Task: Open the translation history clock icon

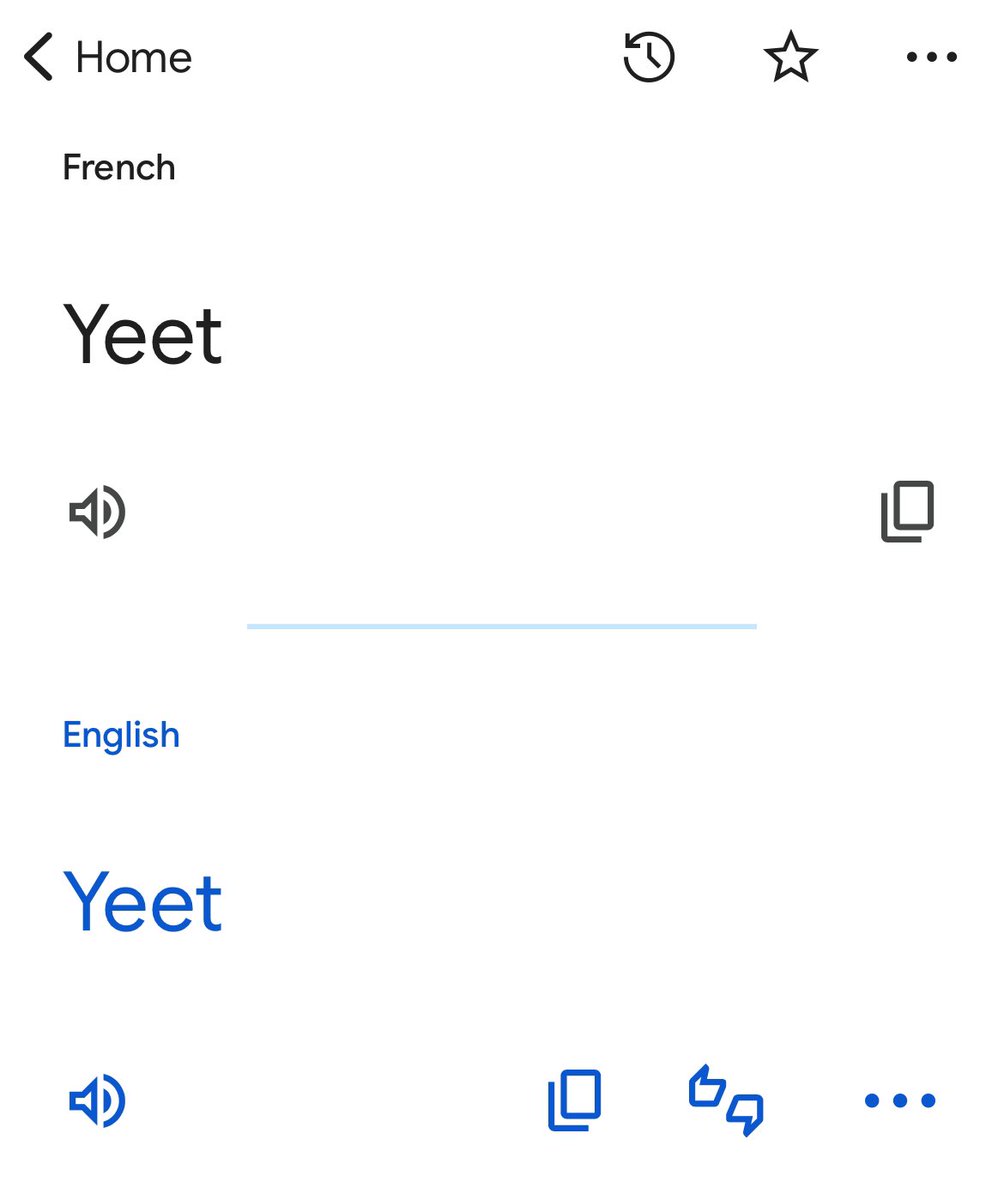Action: point(649,57)
